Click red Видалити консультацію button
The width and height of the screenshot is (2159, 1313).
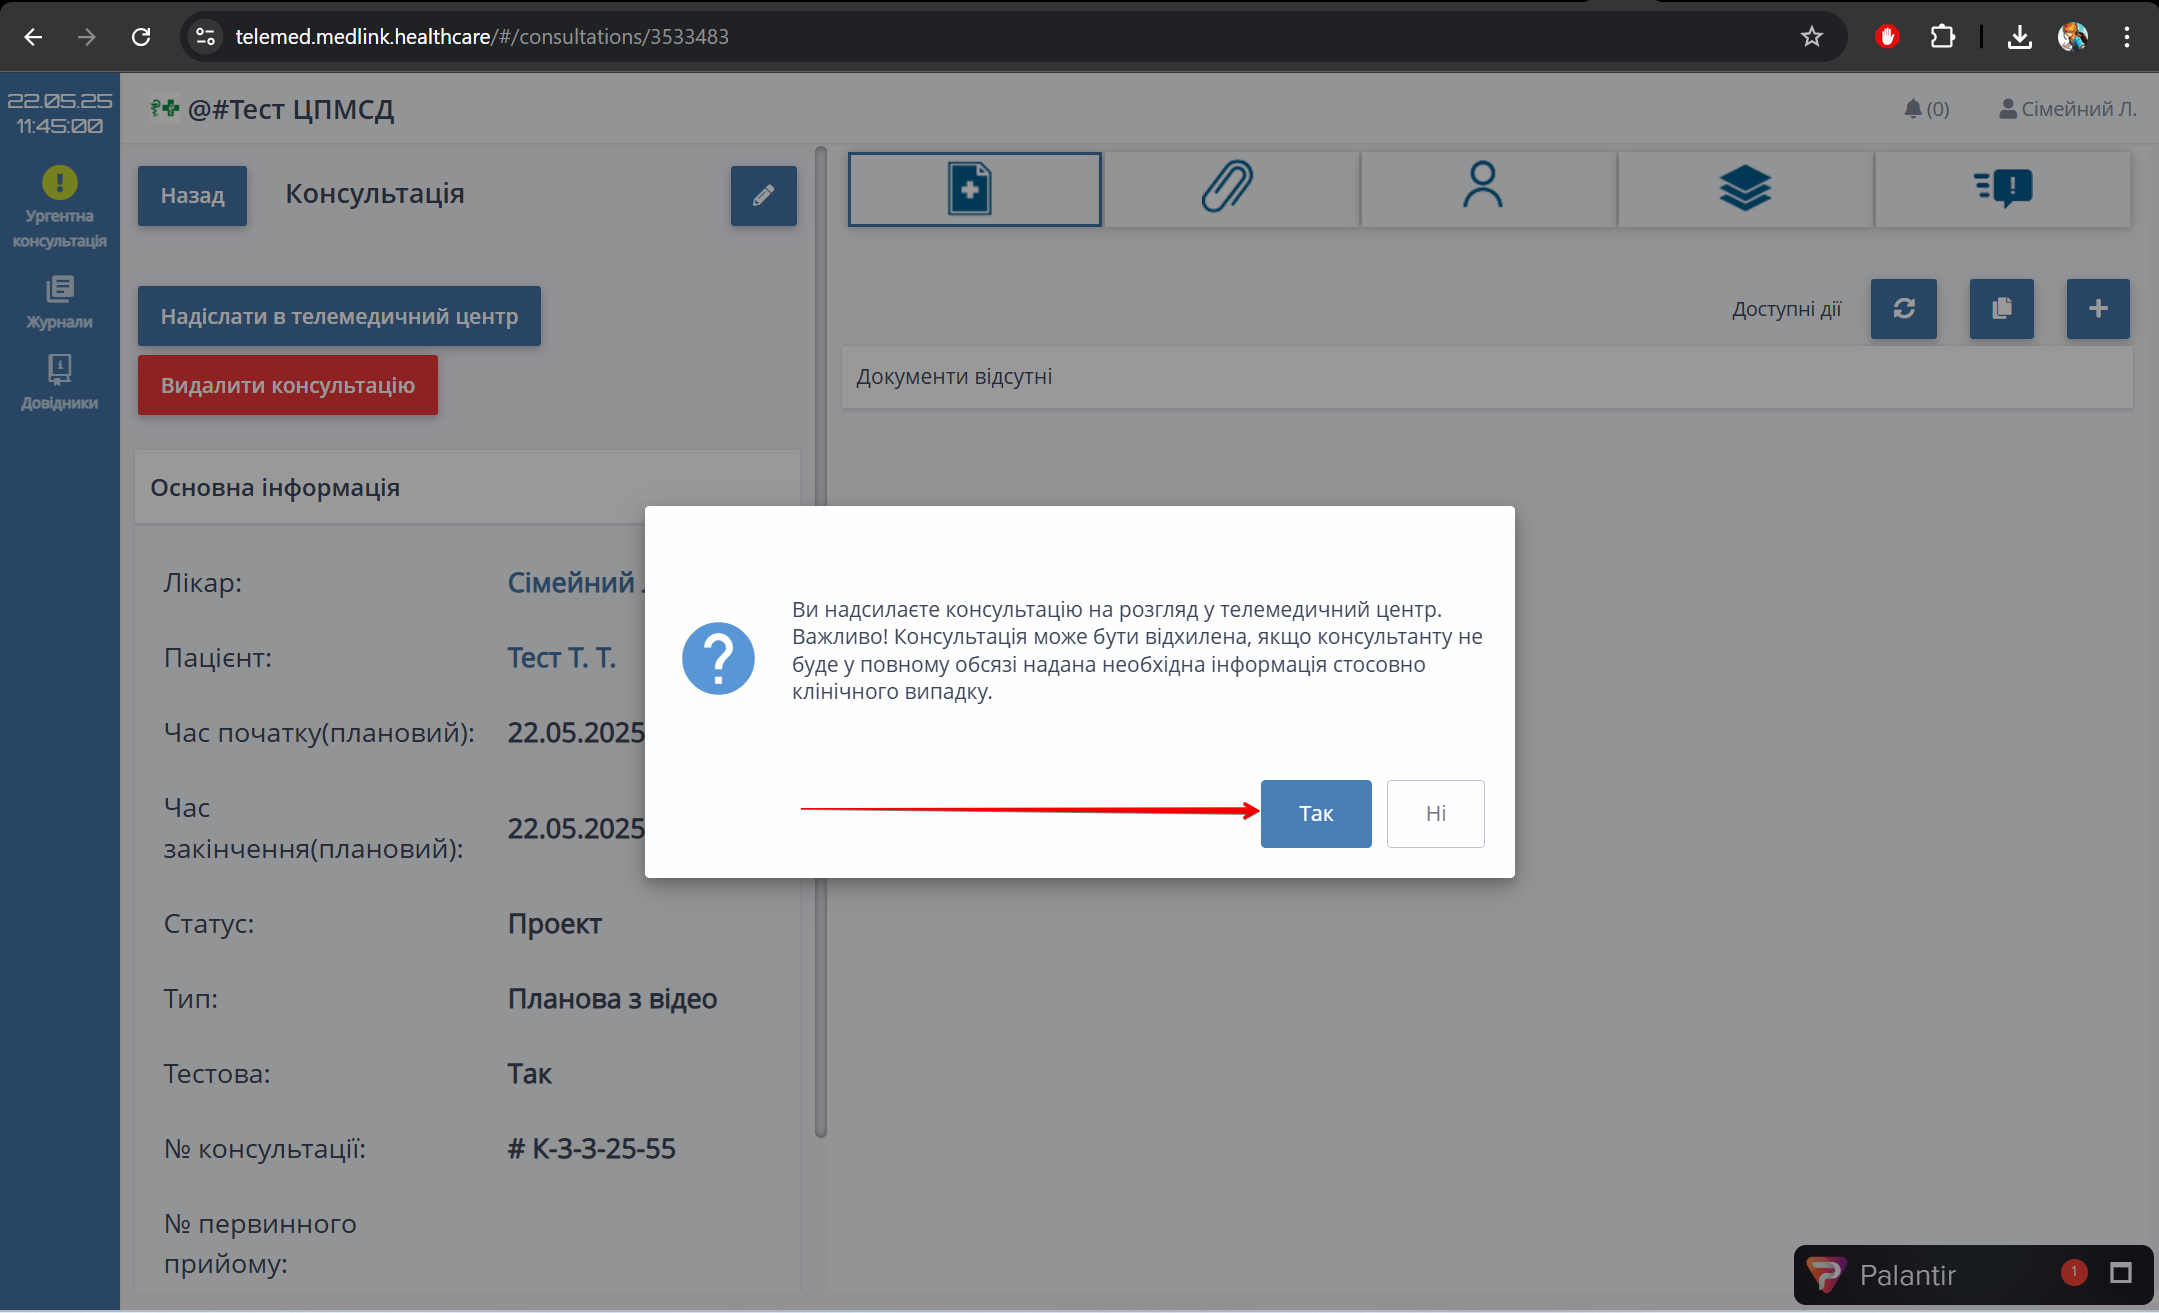(288, 385)
